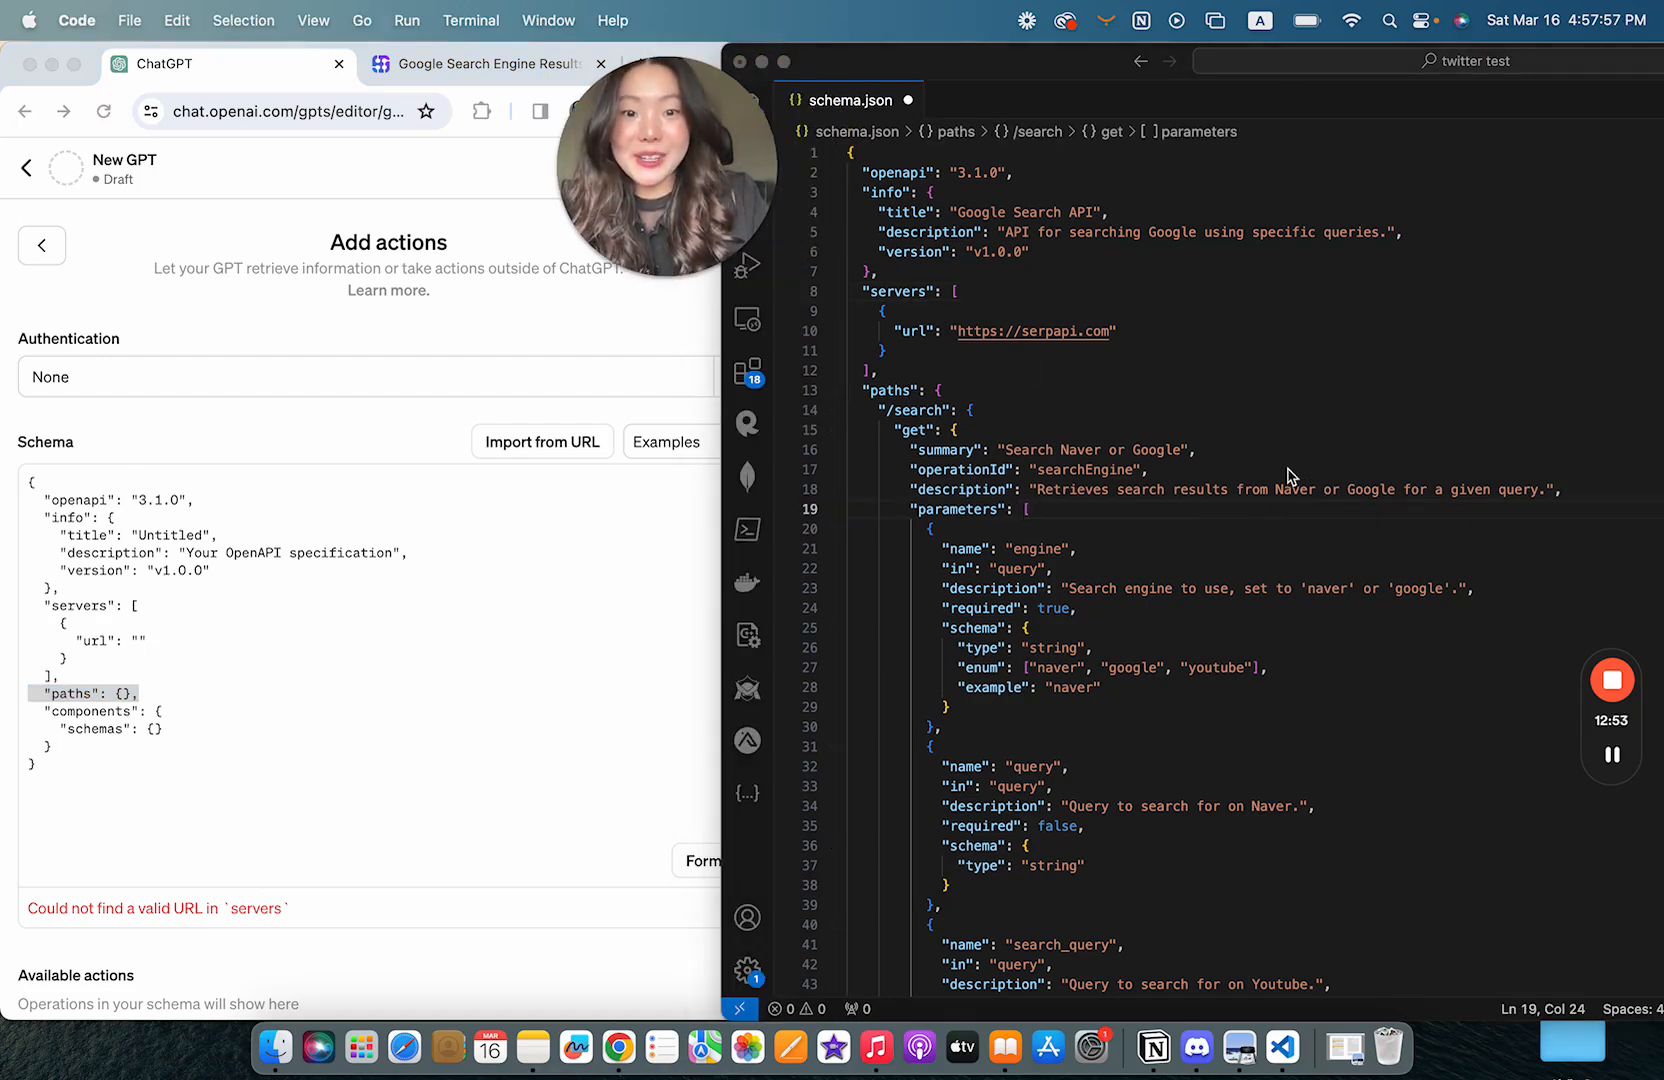The width and height of the screenshot is (1664, 1080).
Task: Click the Learn more link
Action: pyautogui.click(x=388, y=290)
